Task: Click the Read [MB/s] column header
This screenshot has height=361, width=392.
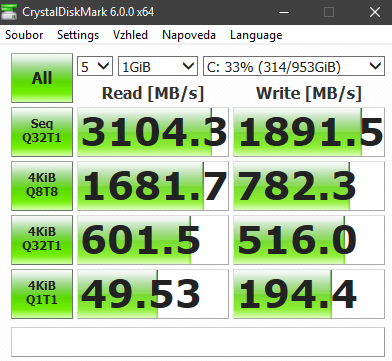Action: (x=153, y=94)
